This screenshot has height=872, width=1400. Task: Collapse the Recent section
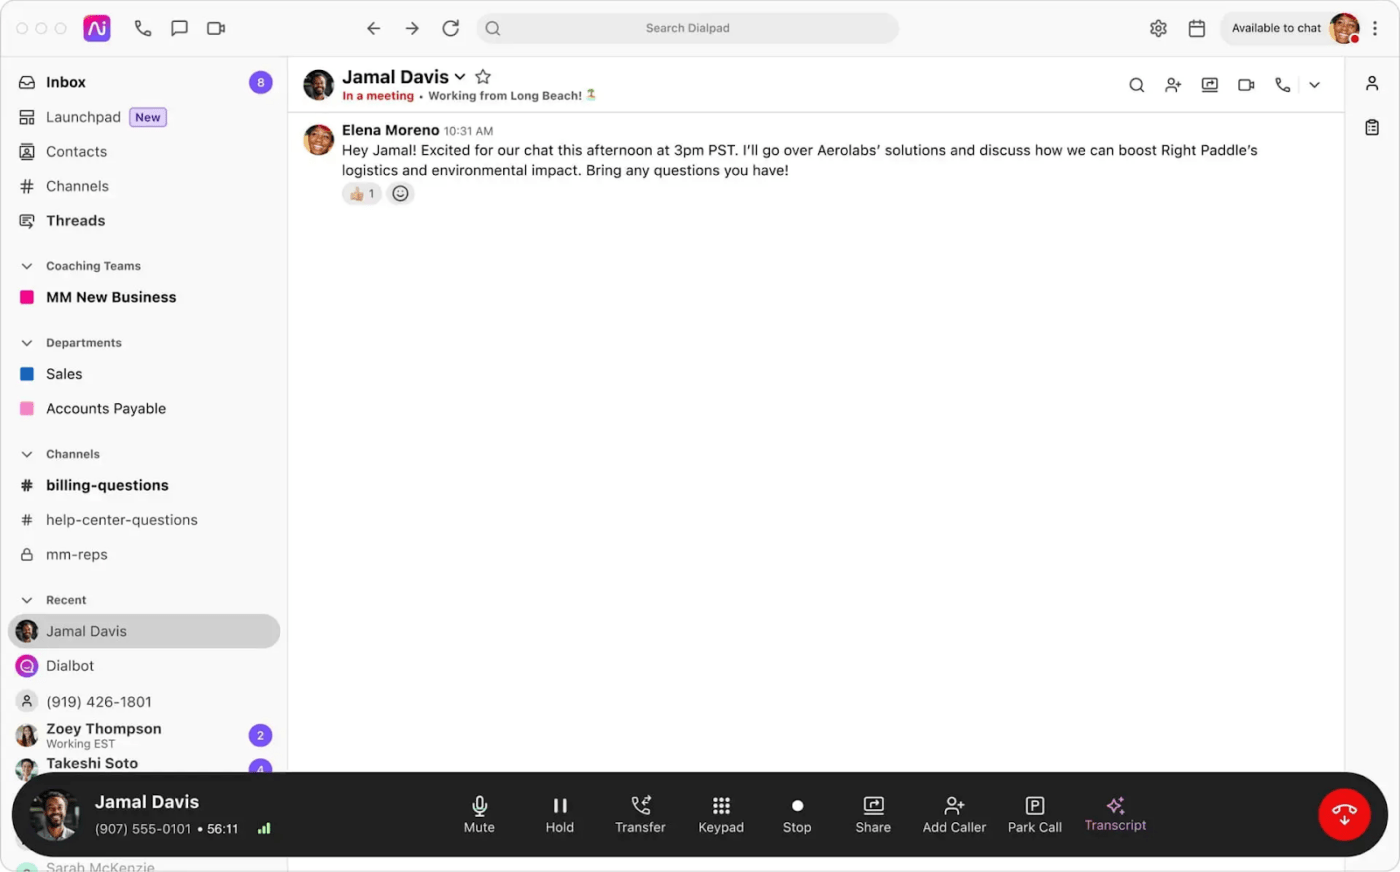pyautogui.click(x=27, y=600)
